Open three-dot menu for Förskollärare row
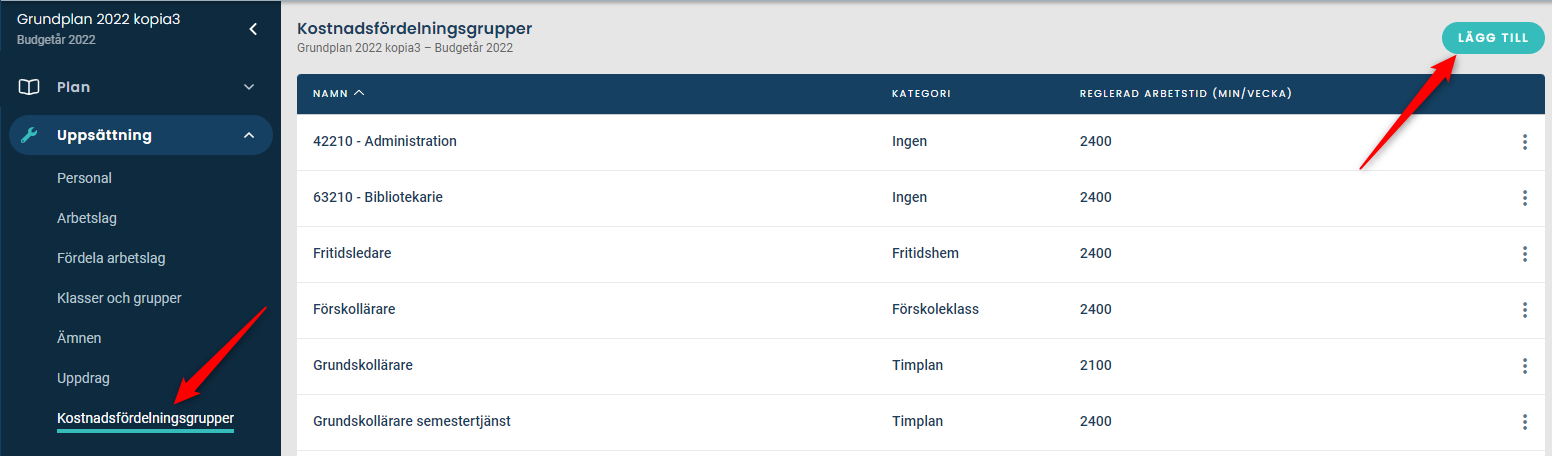Image resolution: width=1552 pixels, height=456 pixels. pyautogui.click(x=1524, y=310)
